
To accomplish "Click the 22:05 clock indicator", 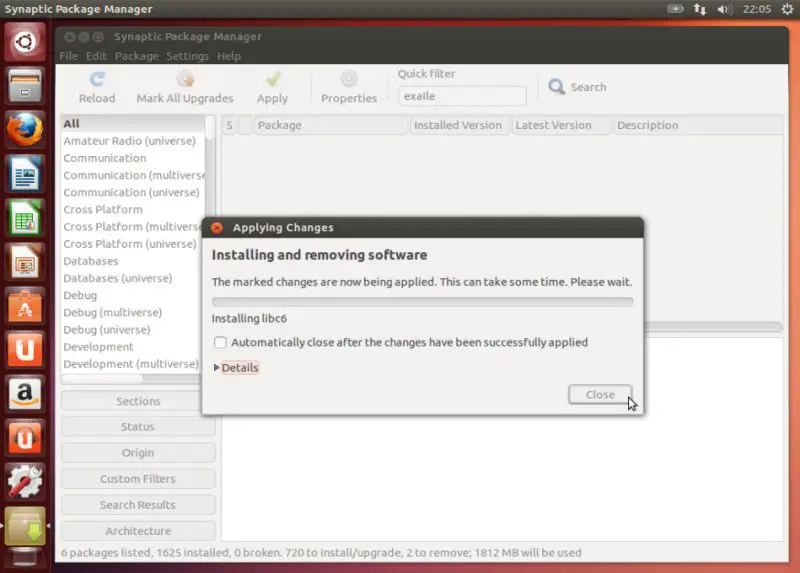I will click(x=757, y=9).
